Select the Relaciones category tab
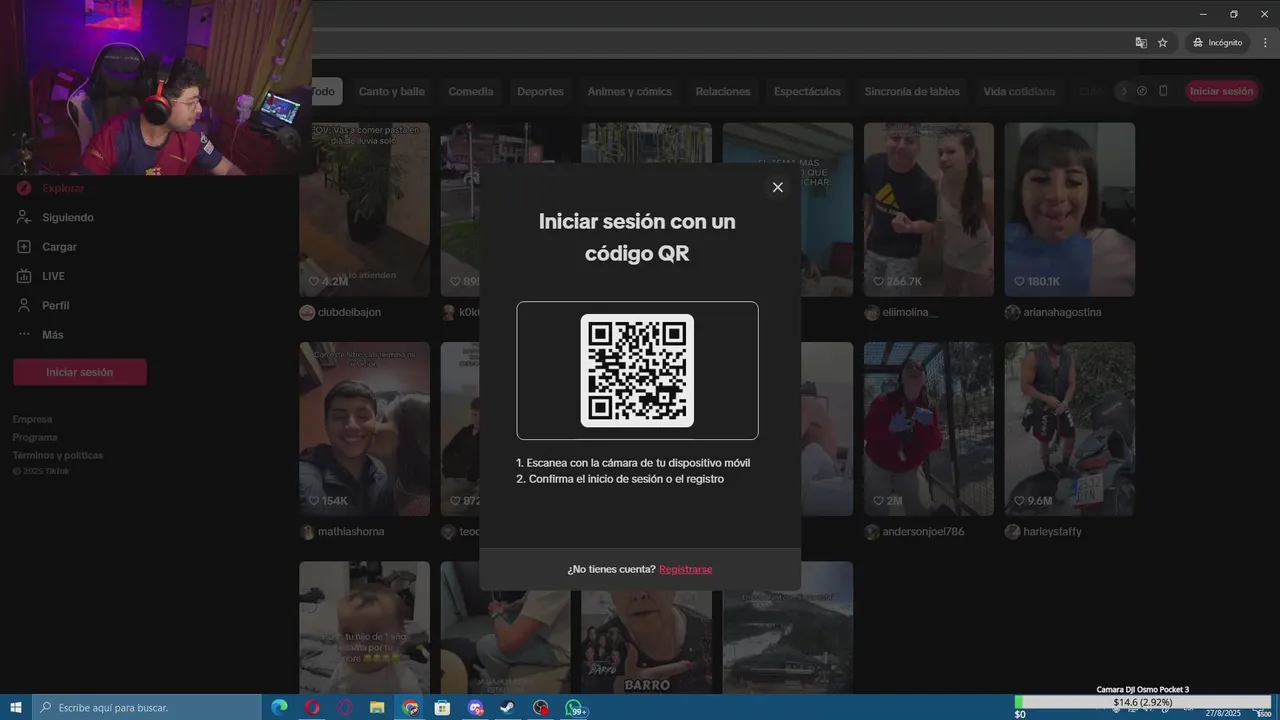 723,91
